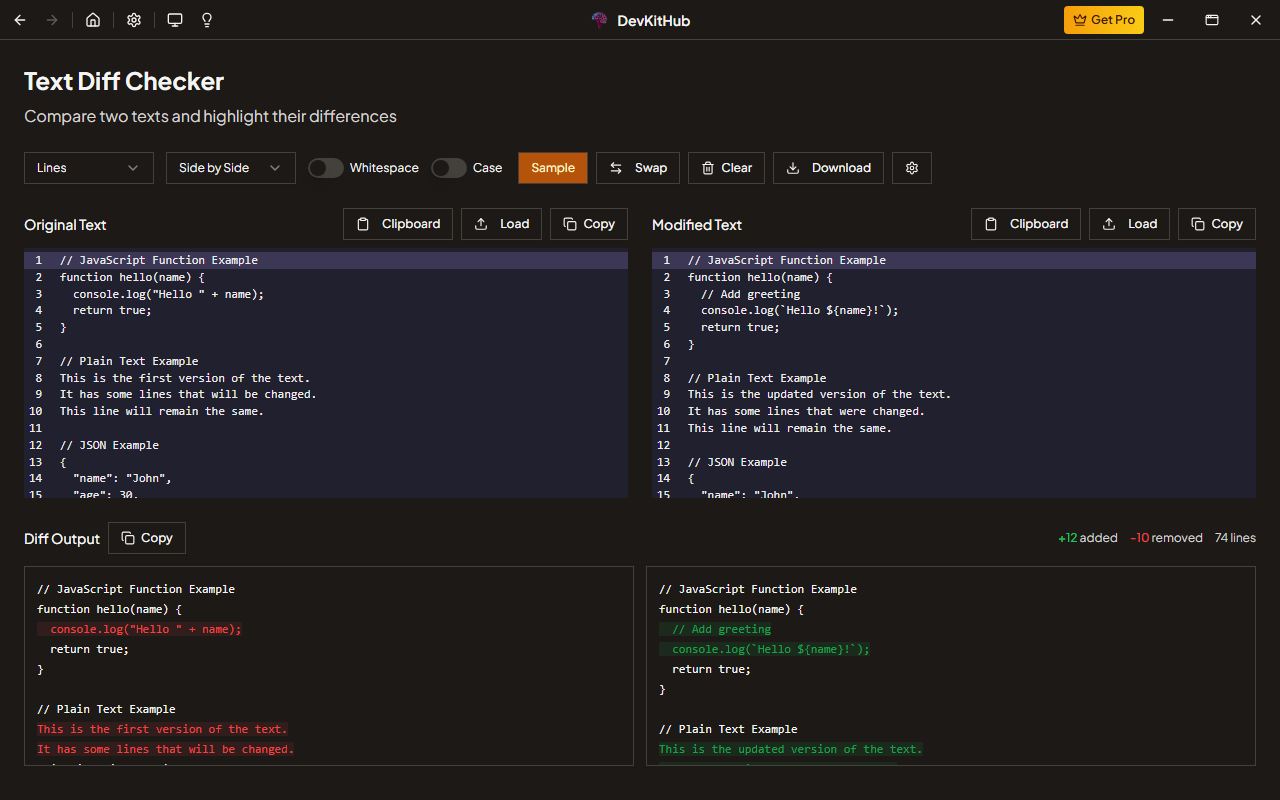Toggle the Case sensitivity switch
This screenshot has height=800, width=1280.
click(x=449, y=168)
